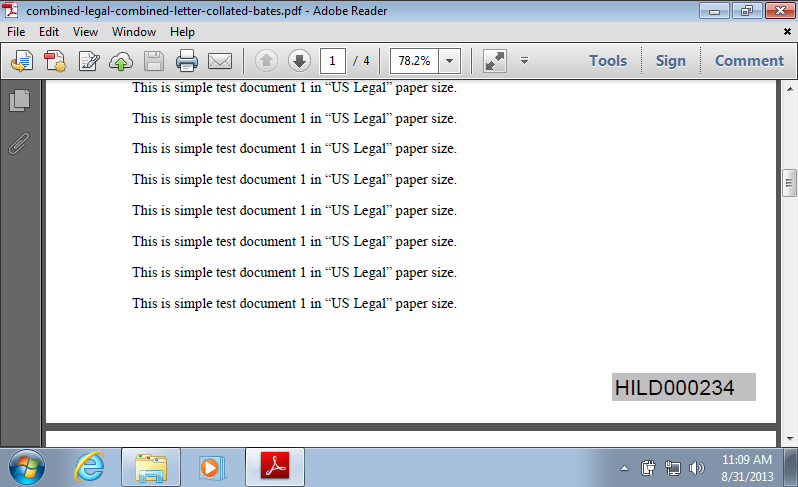Click the Show desktop button
This screenshot has height=487, width=798.
tap(790, 467)
